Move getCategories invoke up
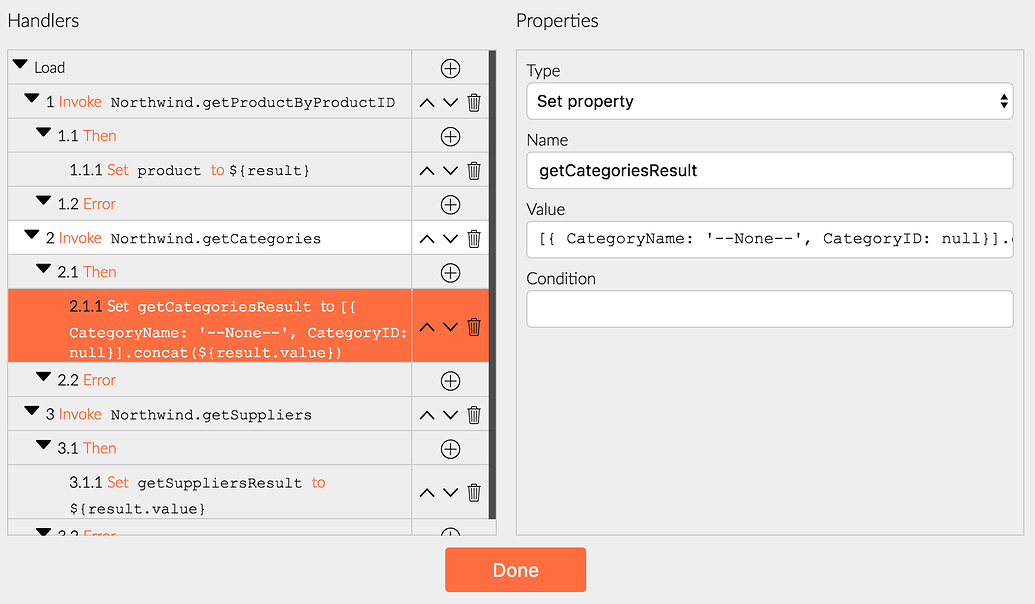Screen dimensions: 1035x604 [427, 239]
